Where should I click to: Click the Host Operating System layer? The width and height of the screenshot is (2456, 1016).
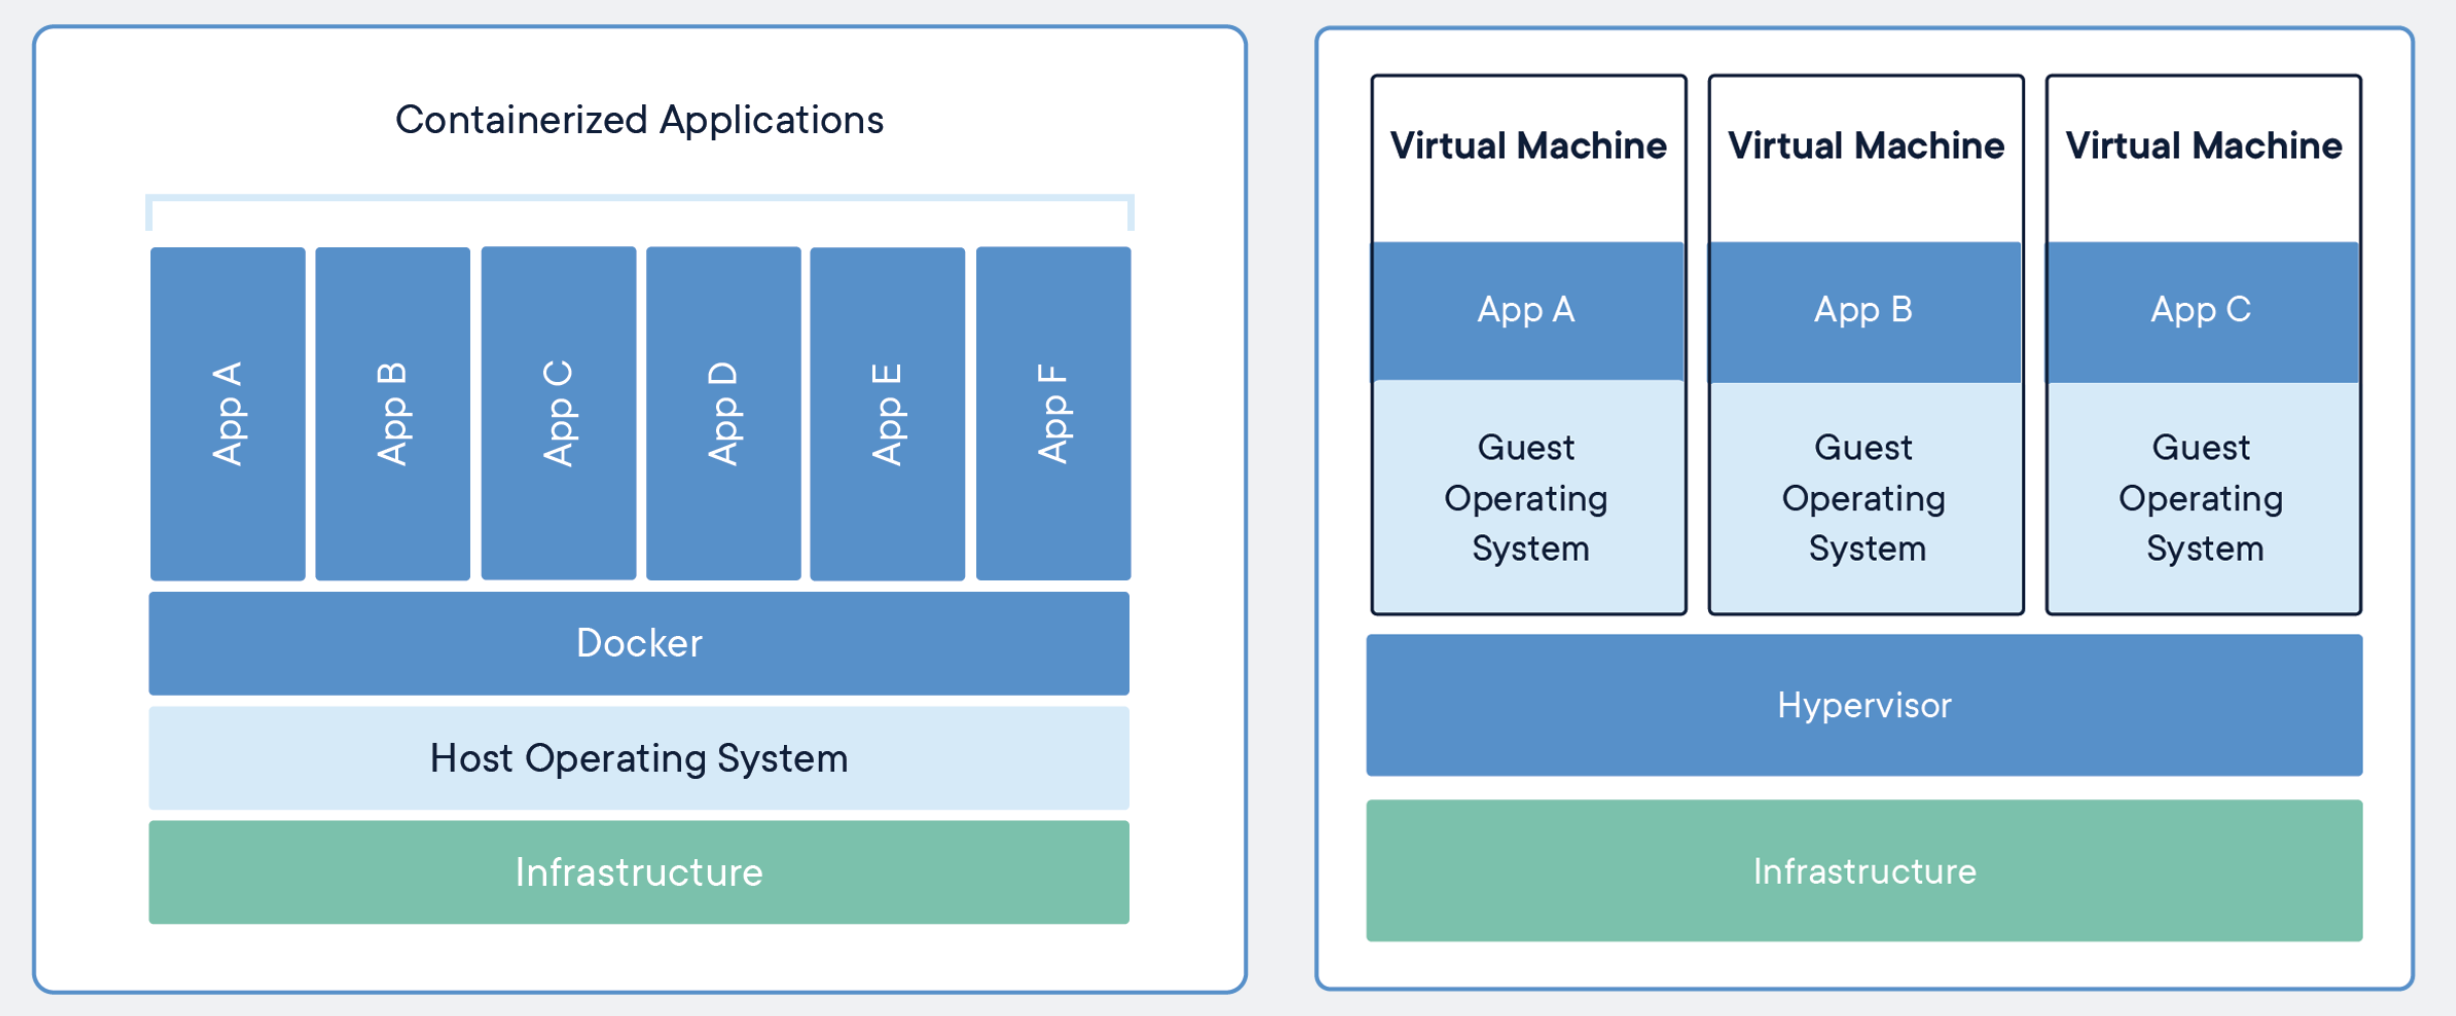639,758
